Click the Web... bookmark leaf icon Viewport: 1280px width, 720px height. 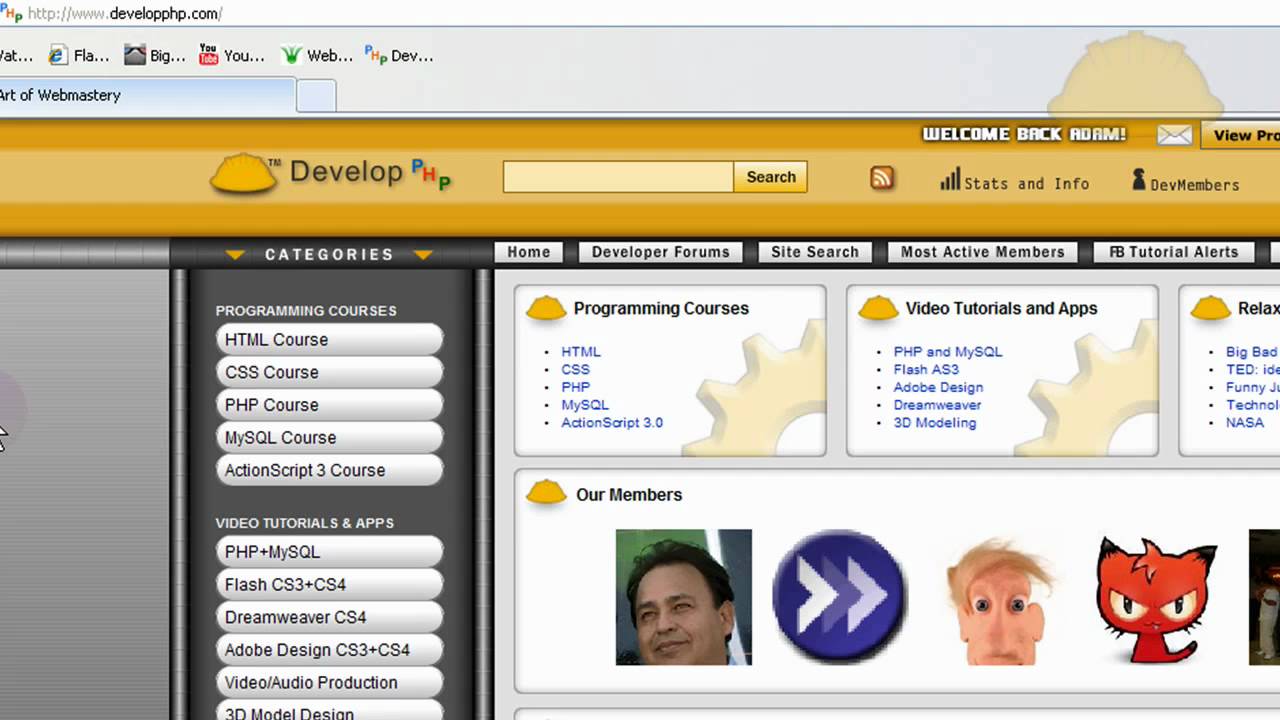[291, 55]
